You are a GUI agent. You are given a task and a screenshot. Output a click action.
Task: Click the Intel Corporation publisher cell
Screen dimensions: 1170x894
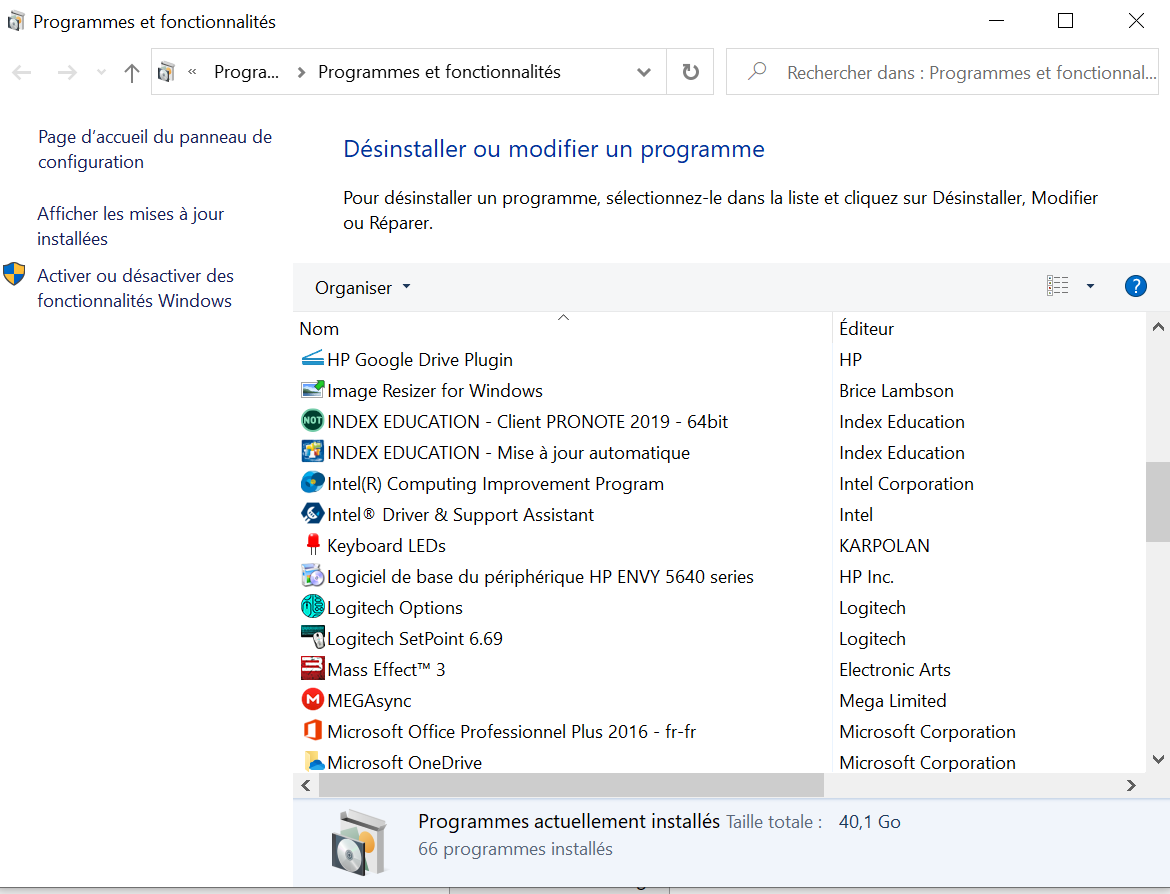coord(906,484)
